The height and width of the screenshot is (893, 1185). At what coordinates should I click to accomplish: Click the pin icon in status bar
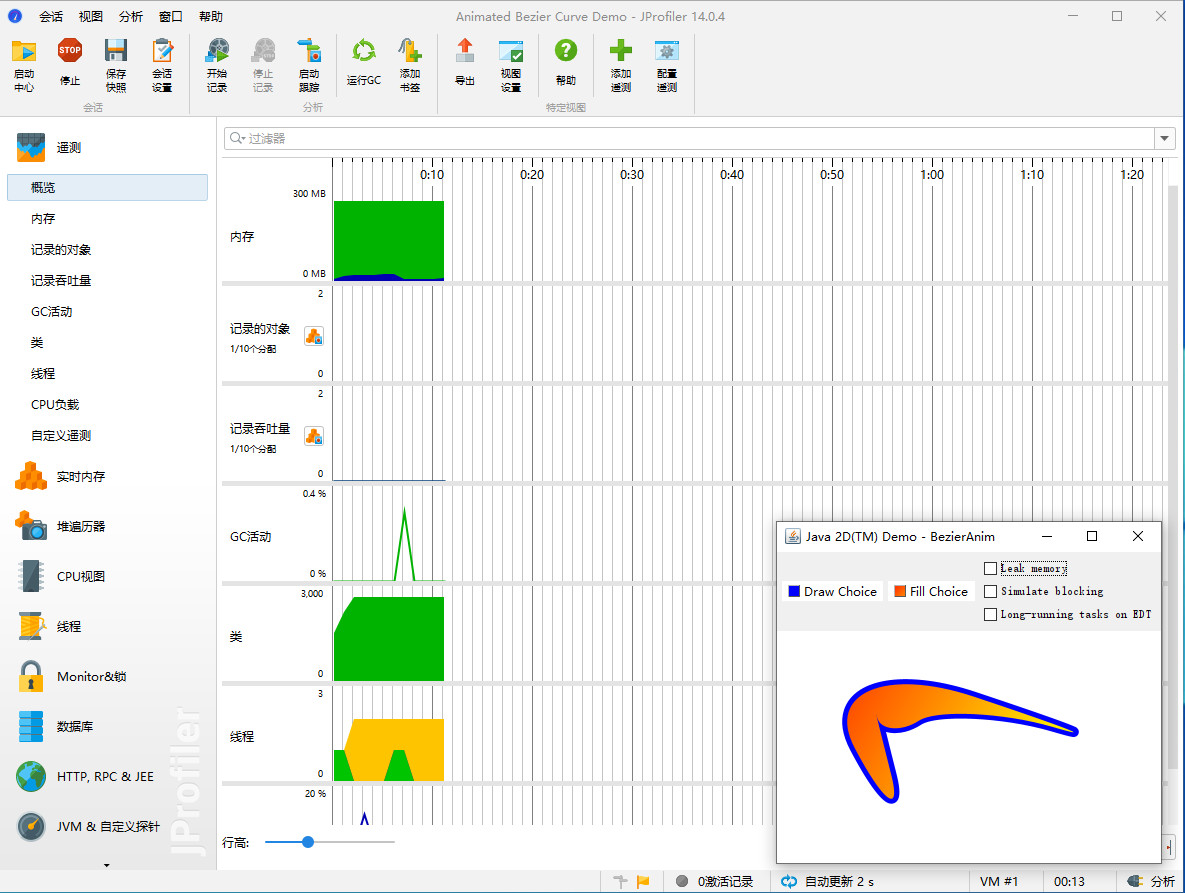click(x=620, y=881)
